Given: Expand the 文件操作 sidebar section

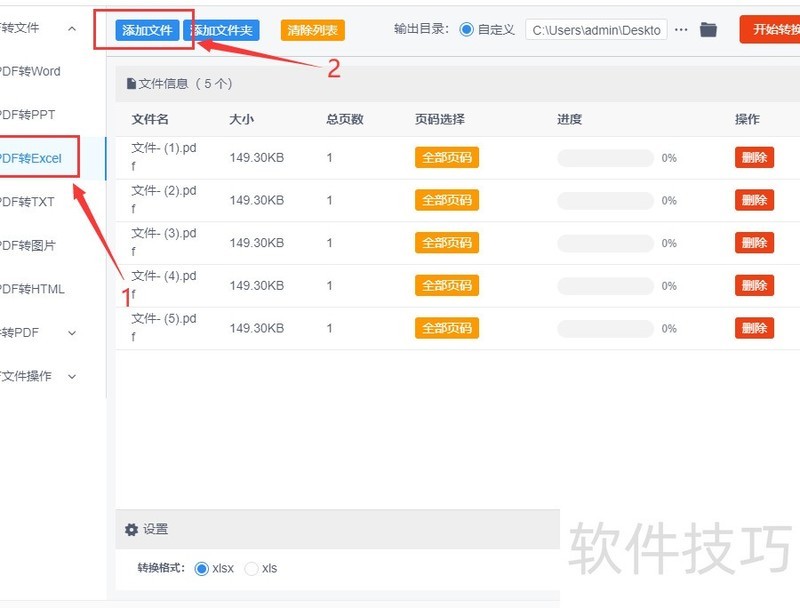Looking at the screenshot, I should (x=72, y=376).
